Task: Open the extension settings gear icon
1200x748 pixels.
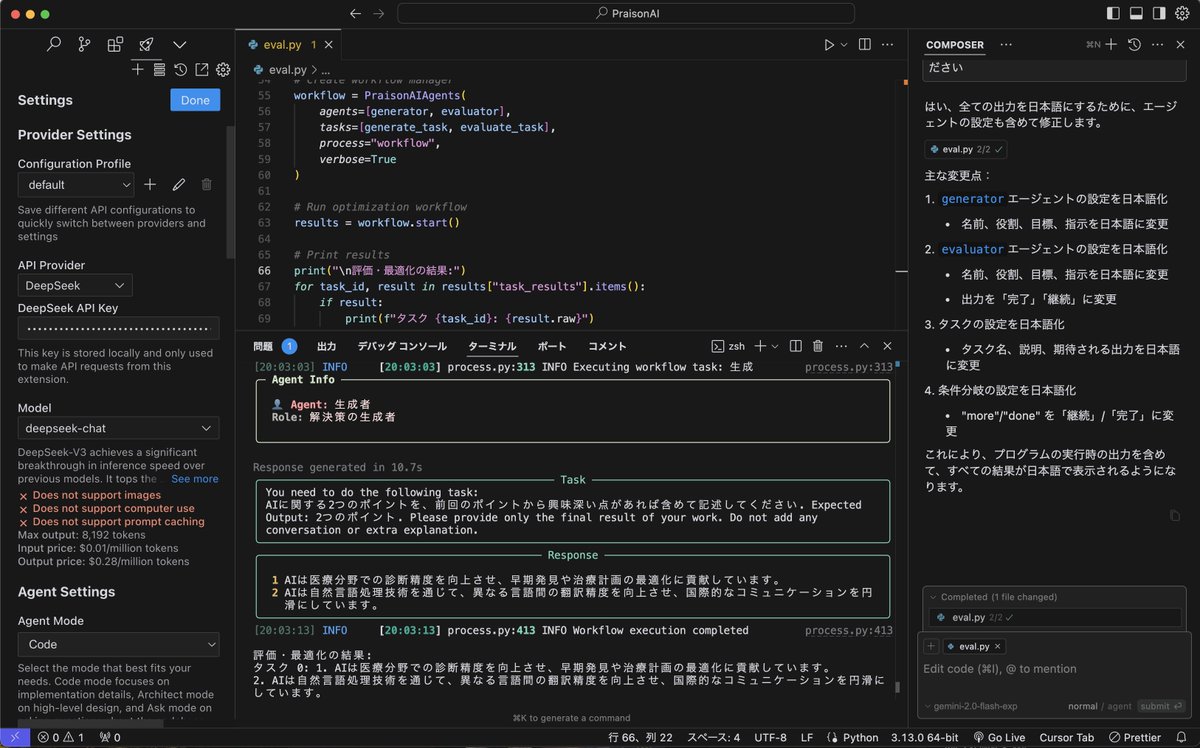Action: click(x=223, y=69)
